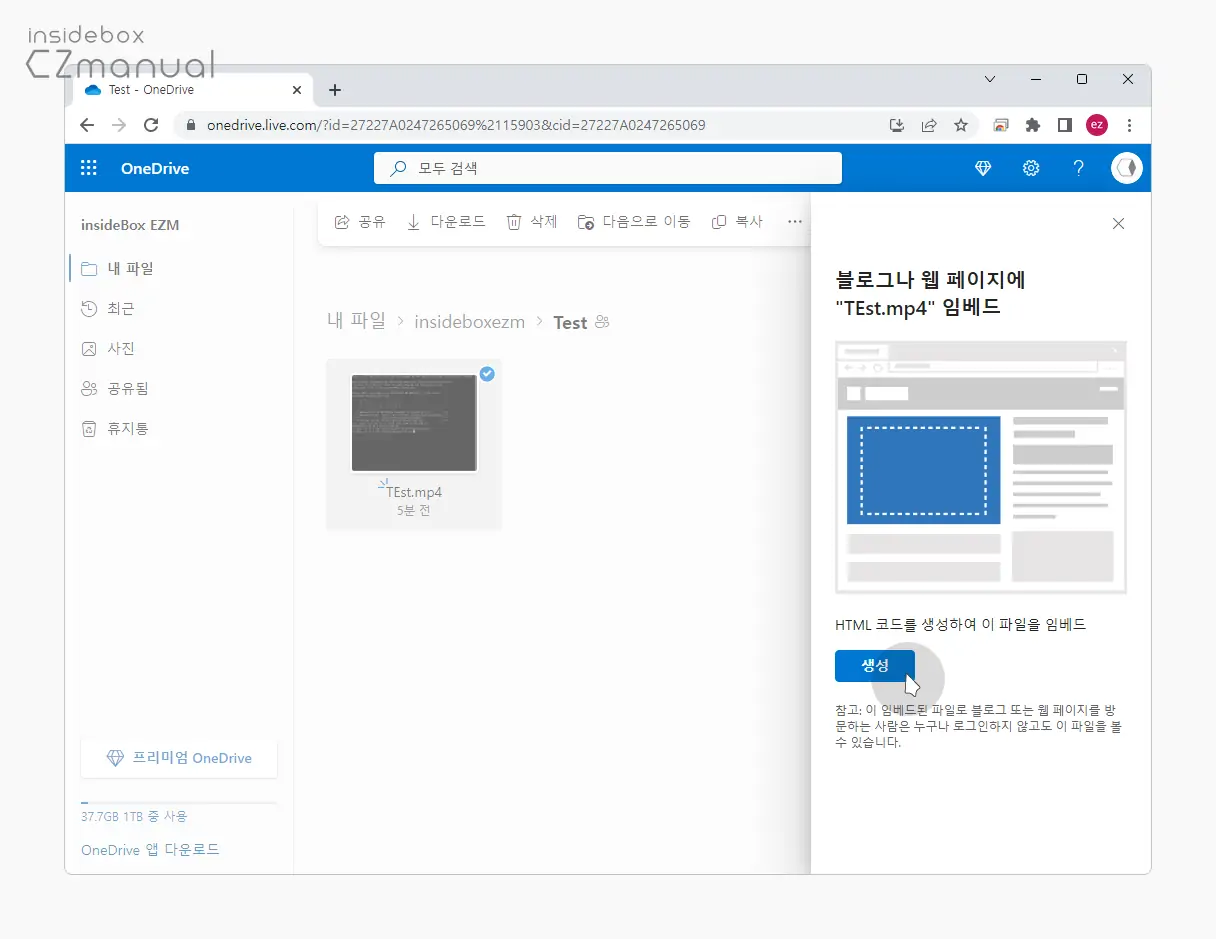Image resolution: width=1216 pixels, height=939 pixels.
Task: Toggle the browser side panel
Action: (1065, 125)
